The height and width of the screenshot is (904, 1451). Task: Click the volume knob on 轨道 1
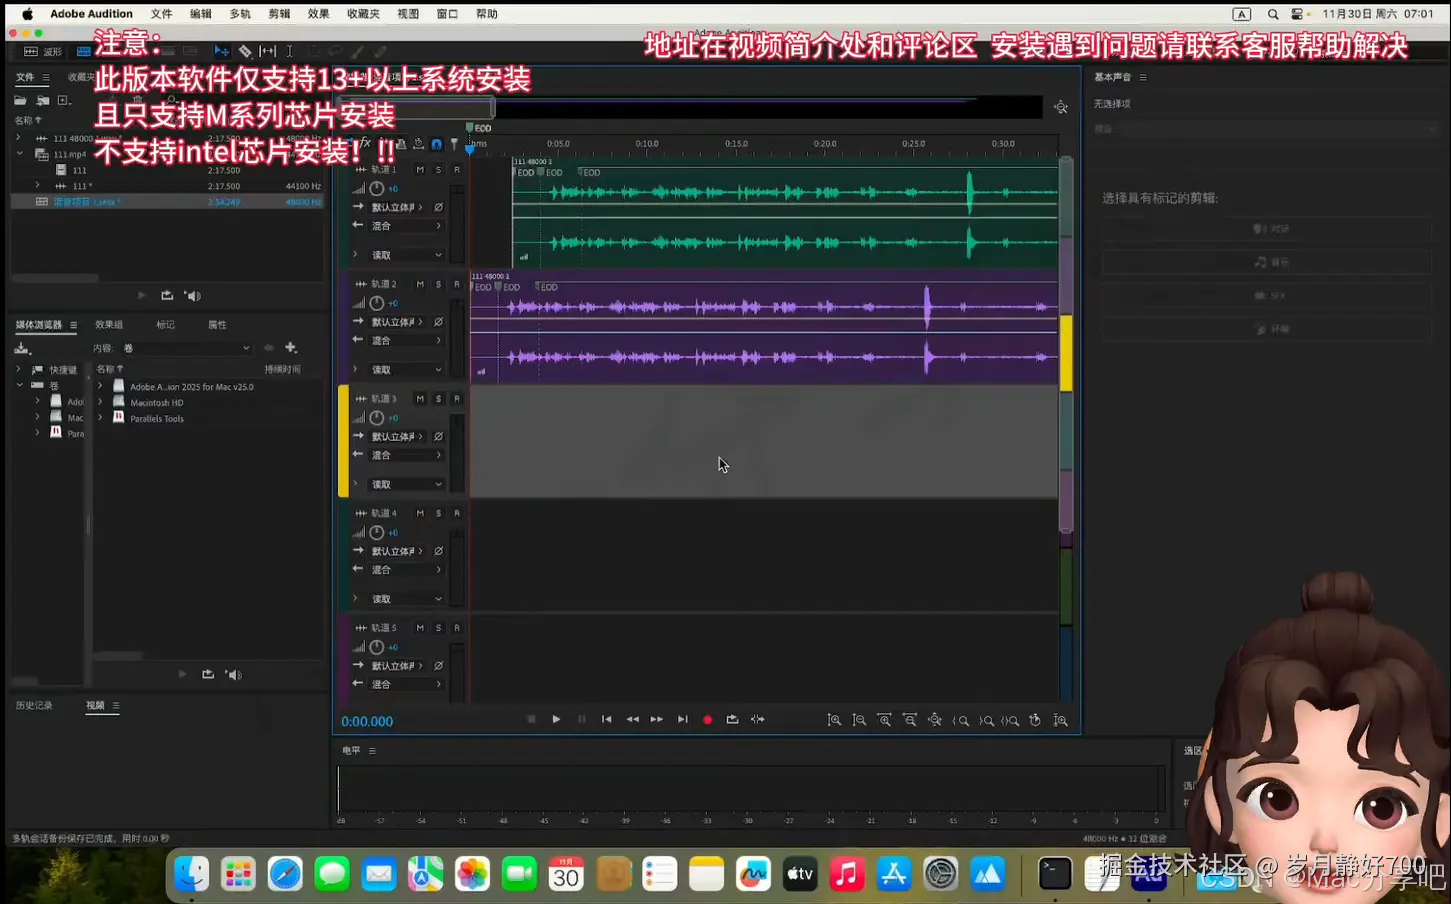coord(375,188)
